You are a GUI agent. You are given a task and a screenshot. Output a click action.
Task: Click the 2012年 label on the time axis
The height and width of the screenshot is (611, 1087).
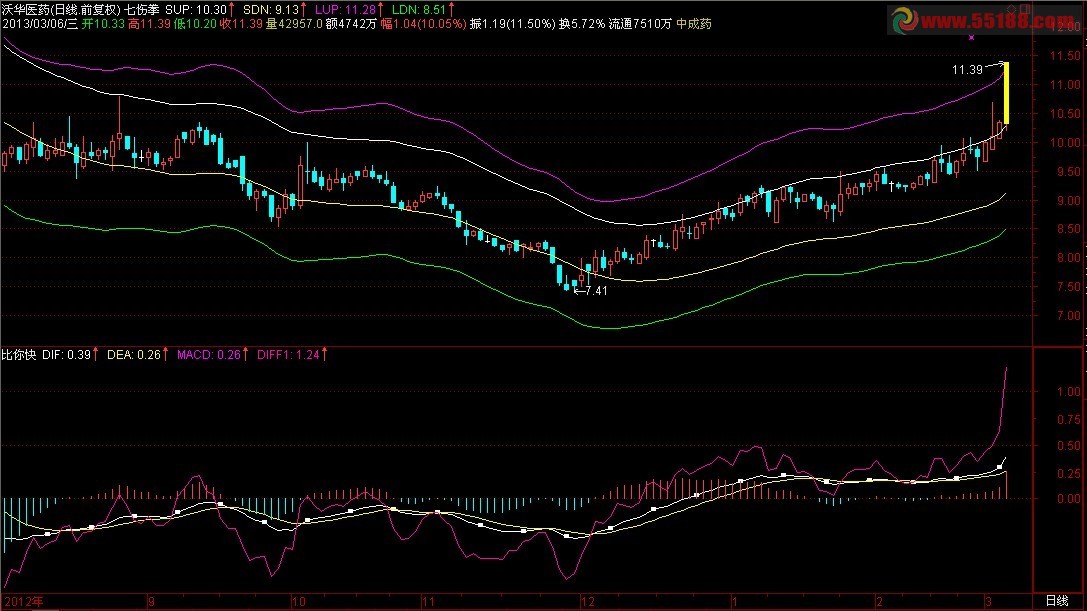24,601
